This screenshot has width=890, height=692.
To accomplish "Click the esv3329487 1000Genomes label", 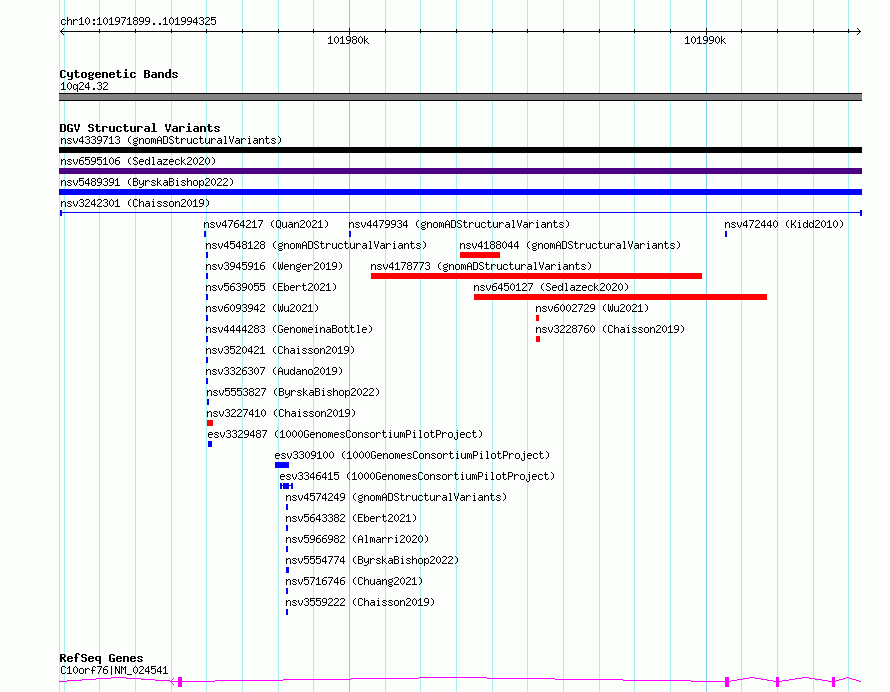I will (345, 434).
